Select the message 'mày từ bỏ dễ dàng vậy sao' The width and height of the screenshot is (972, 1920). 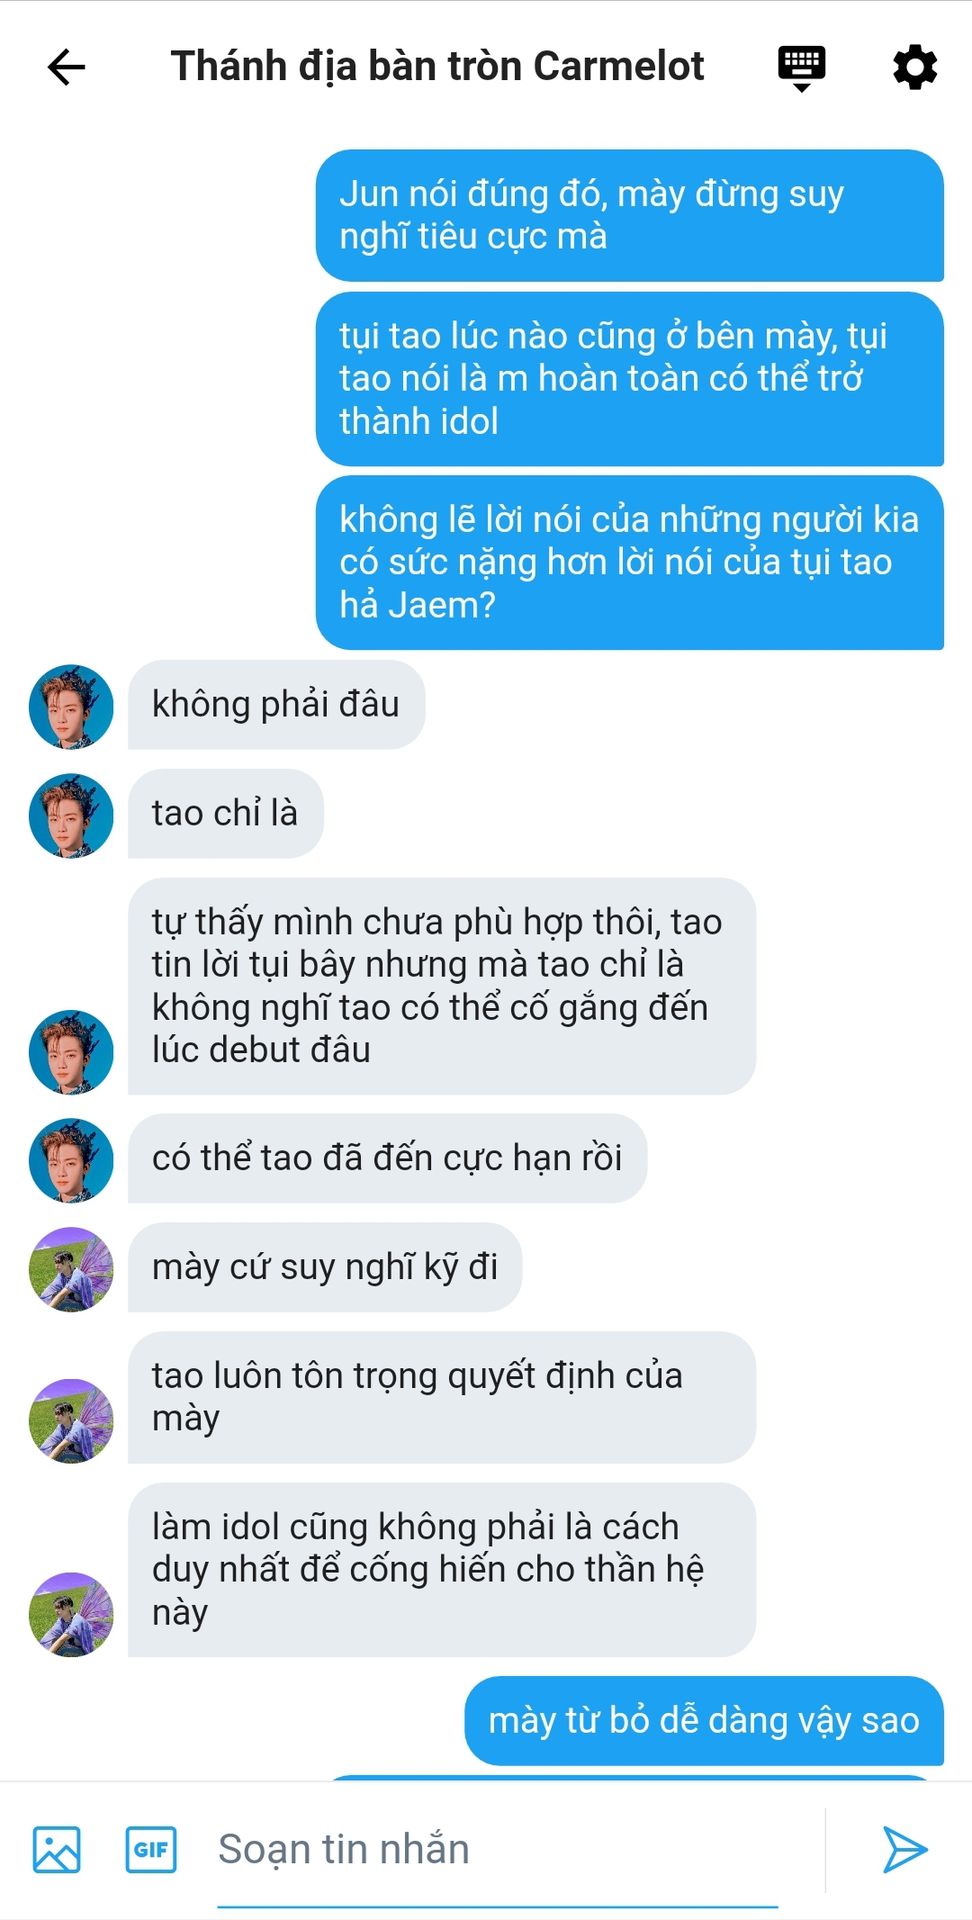[704, 1720]
